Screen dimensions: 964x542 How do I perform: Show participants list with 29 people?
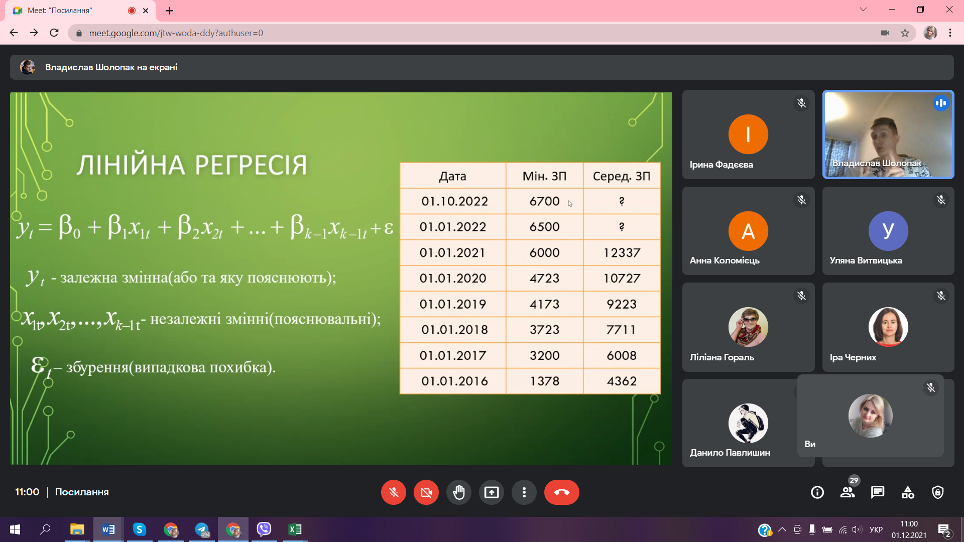tap(848, 492)
